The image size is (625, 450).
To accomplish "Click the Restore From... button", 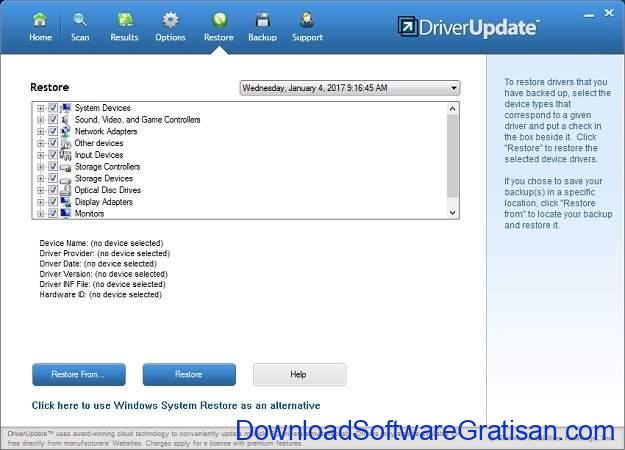I will (79, 374).
